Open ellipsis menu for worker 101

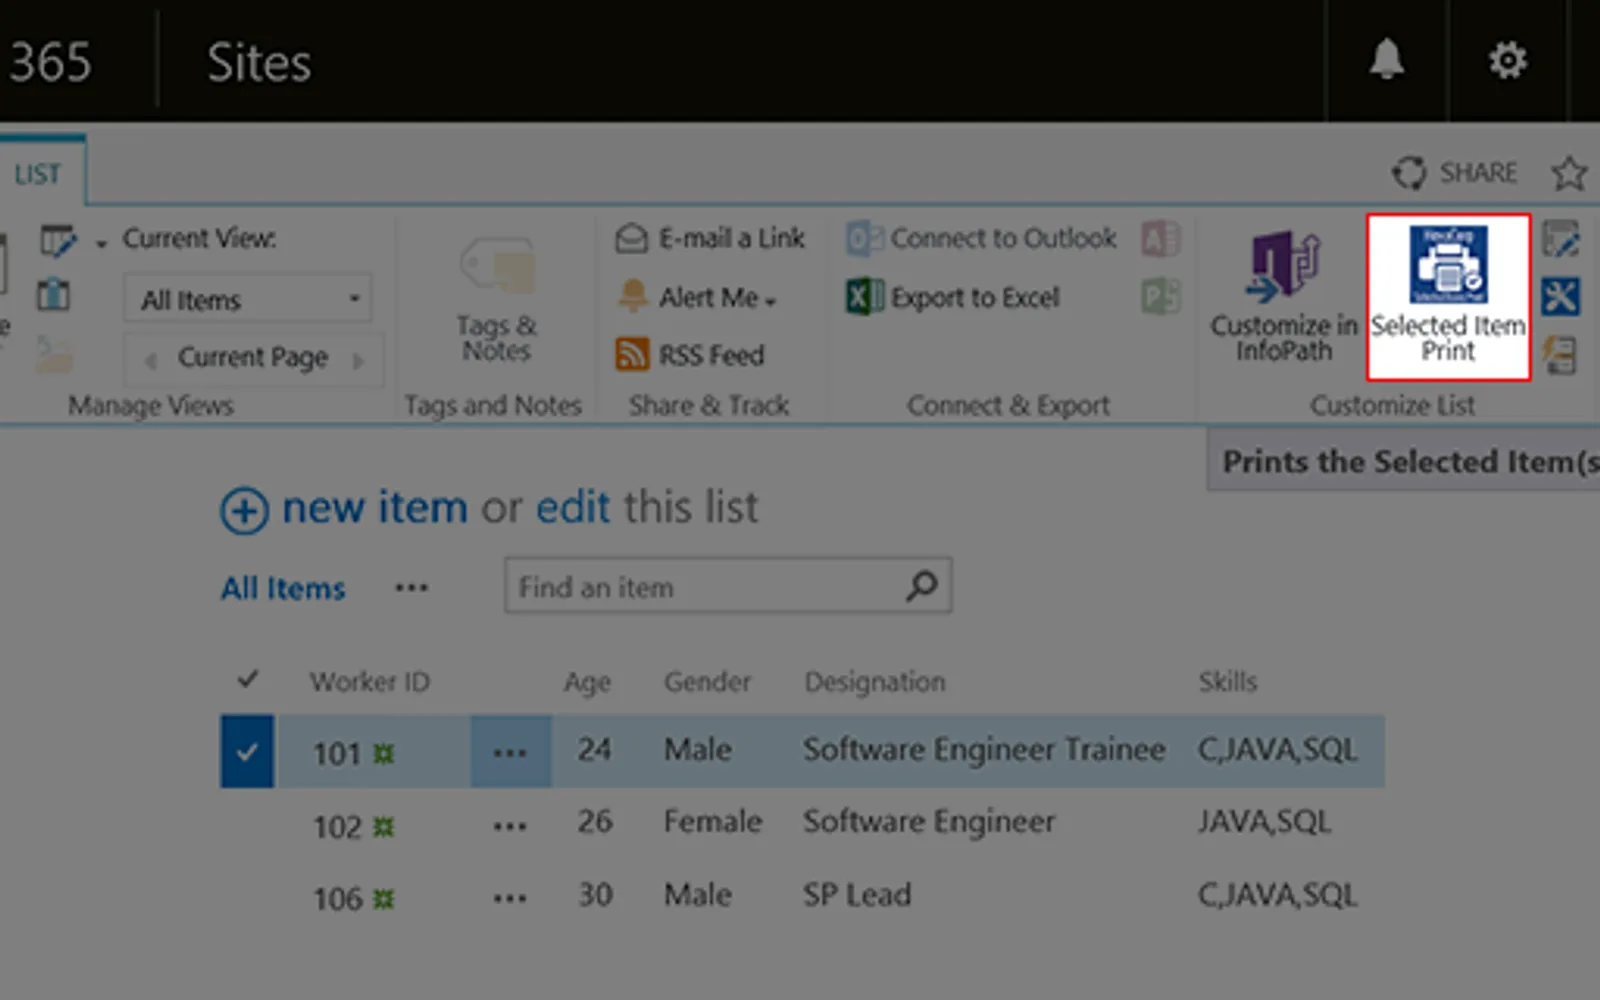510,751
